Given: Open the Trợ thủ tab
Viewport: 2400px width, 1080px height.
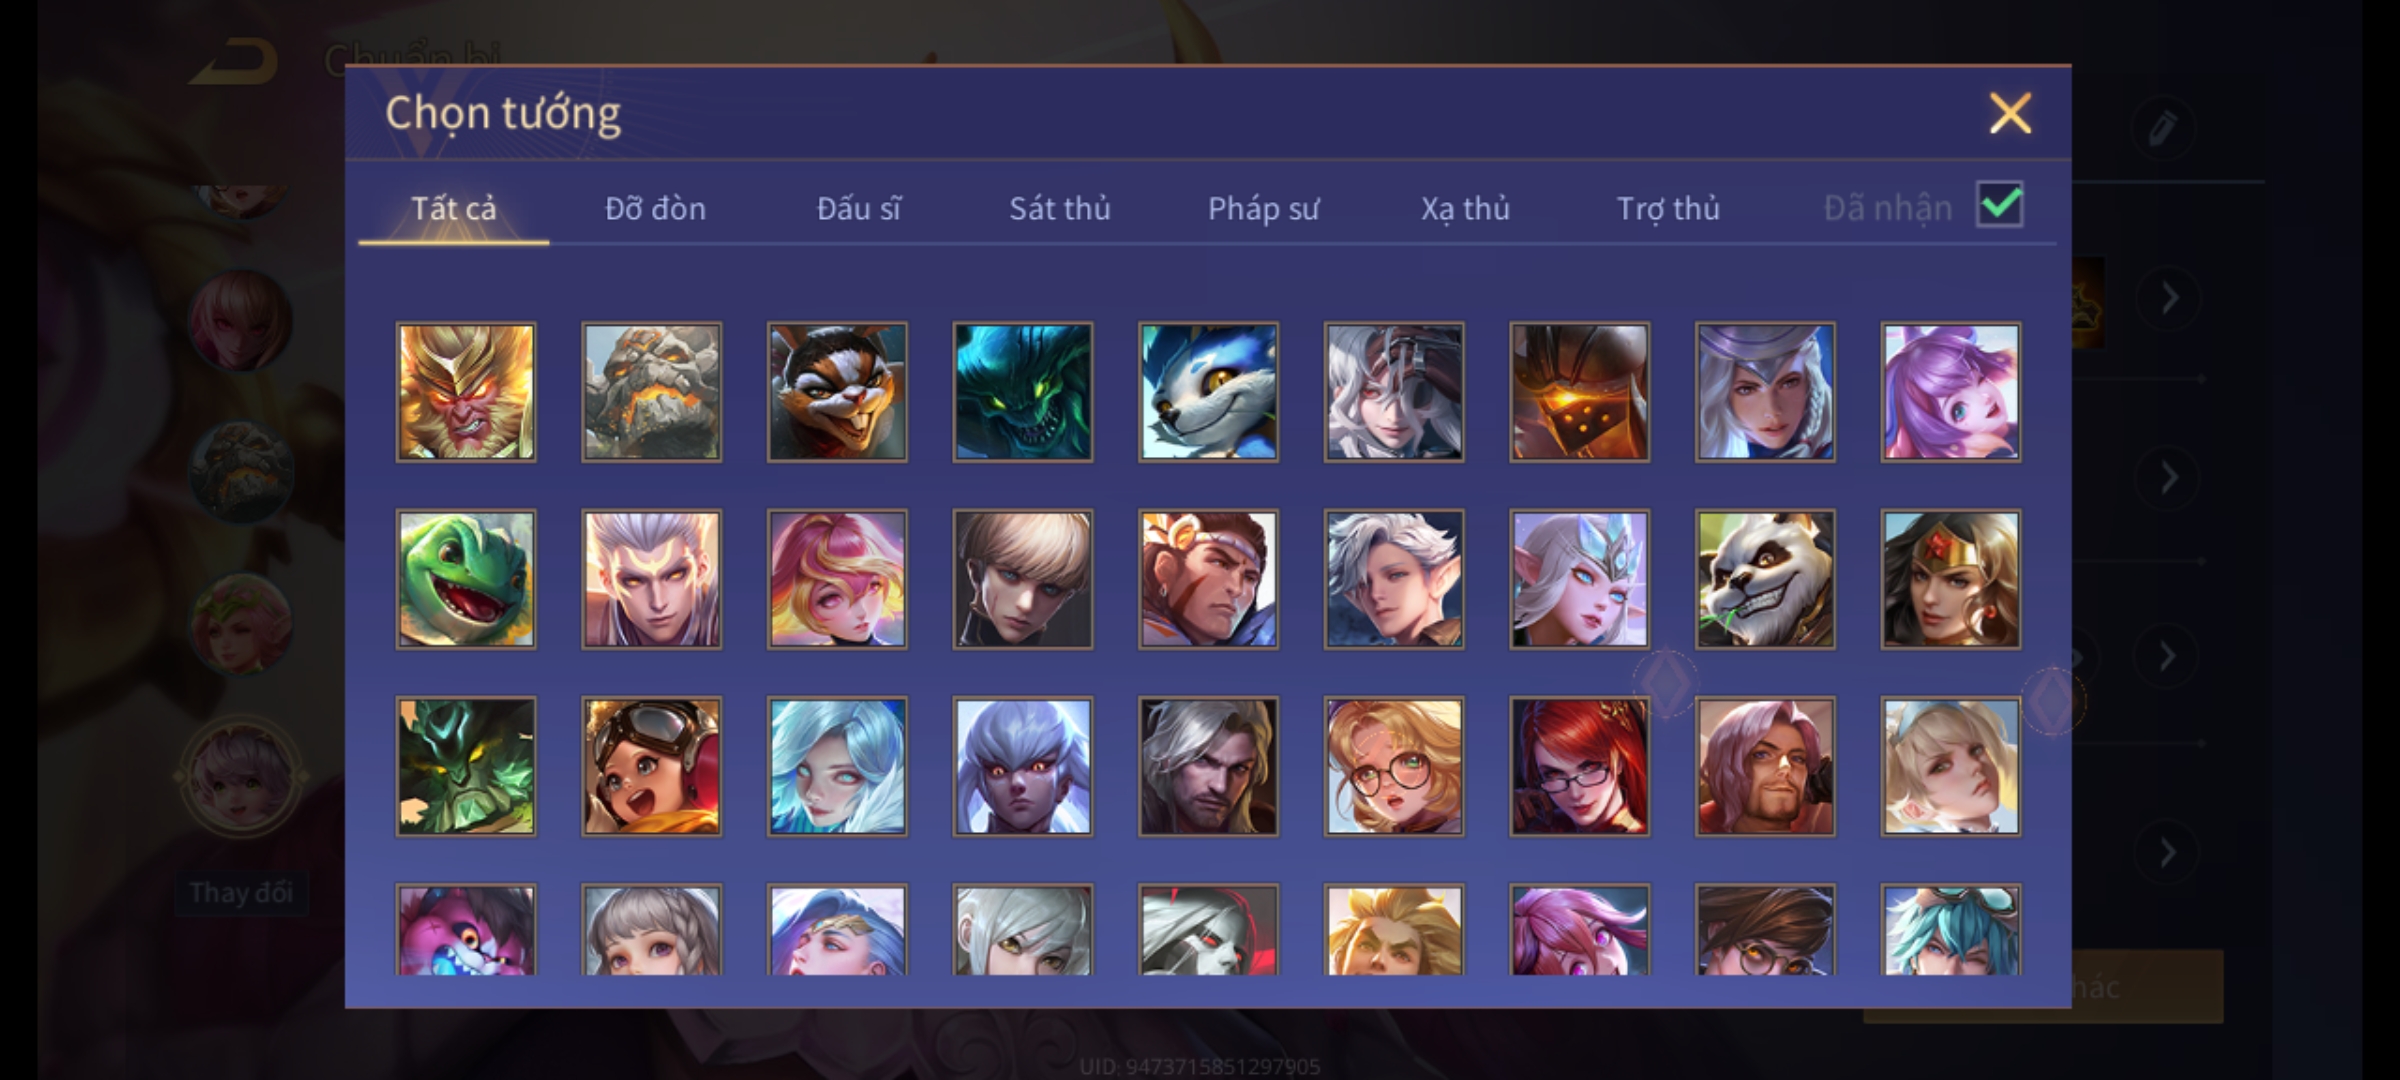Looking at the screenshot, I should [1668, 208].
